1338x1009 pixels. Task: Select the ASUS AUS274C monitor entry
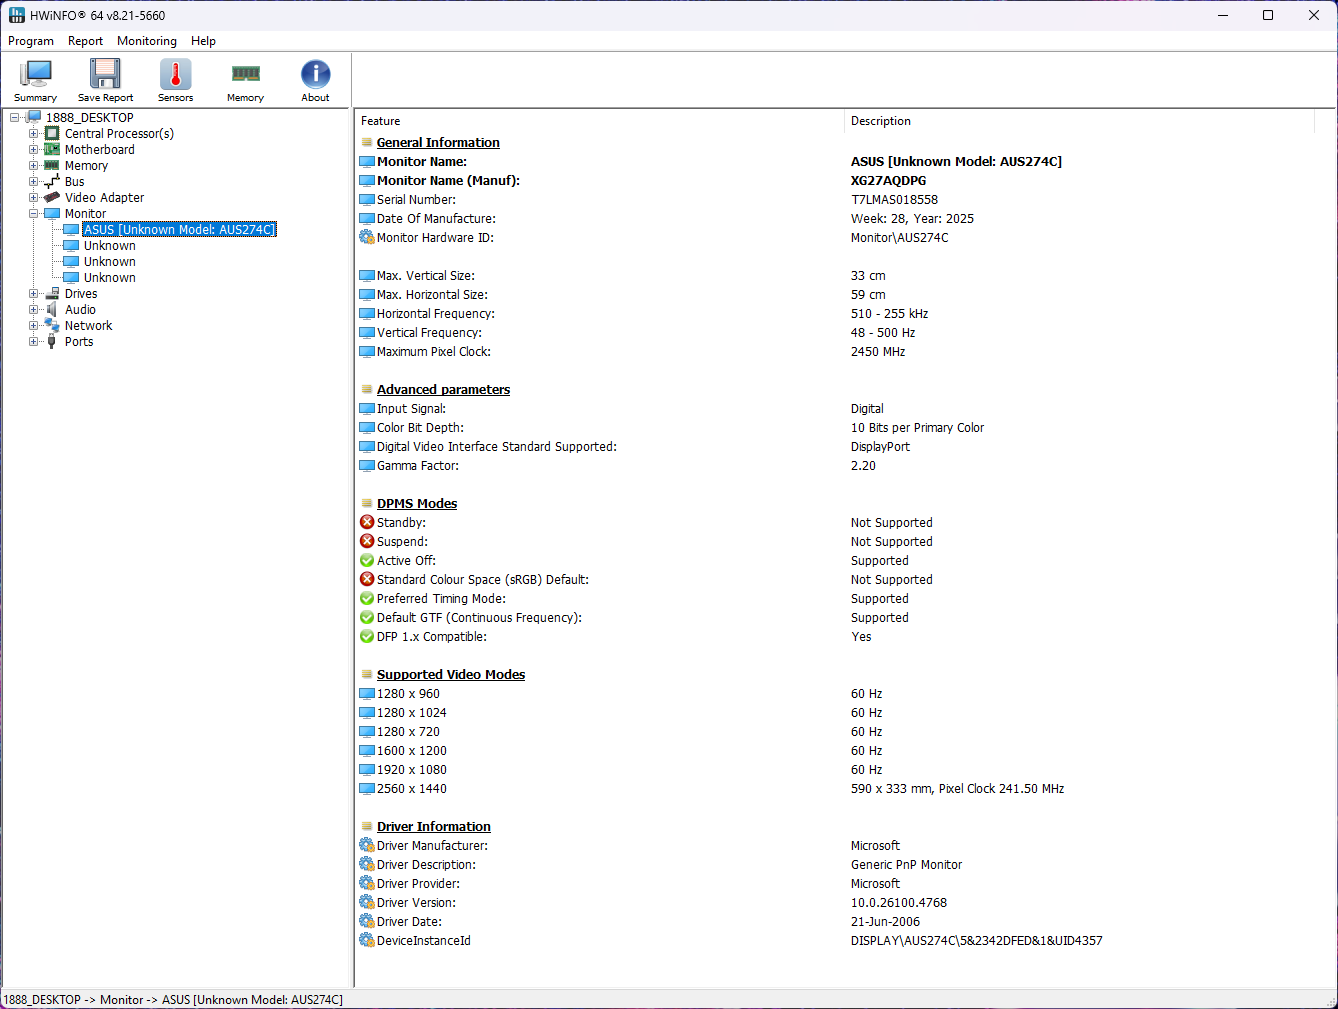pyautogui.click(x=179, y=229)
